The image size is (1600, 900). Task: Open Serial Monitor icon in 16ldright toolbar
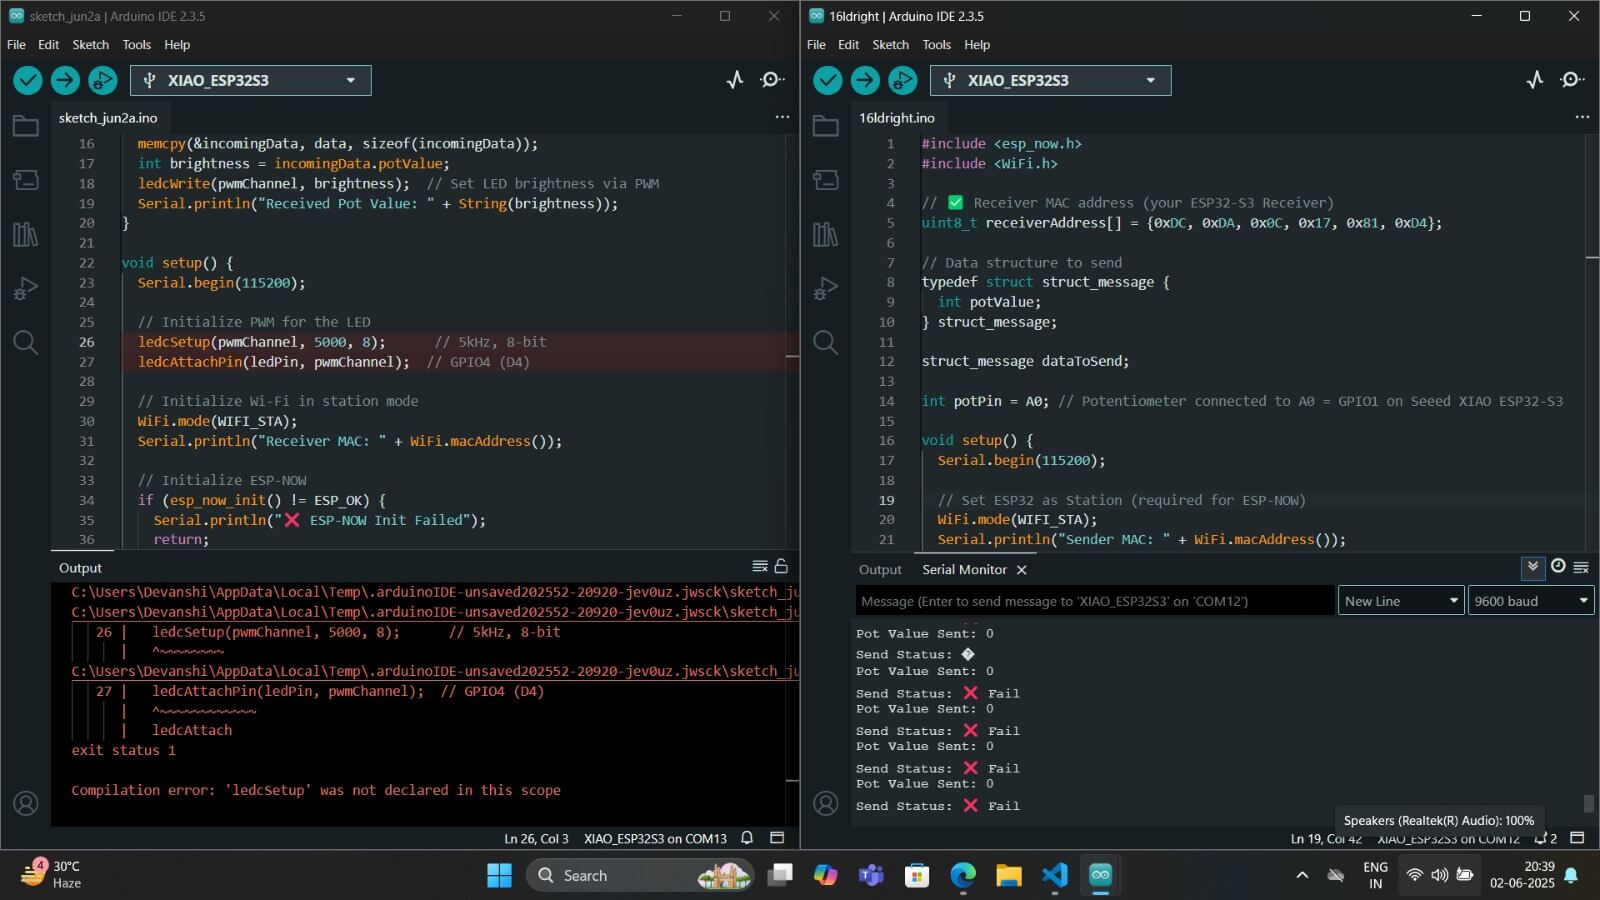point(1572,80)
